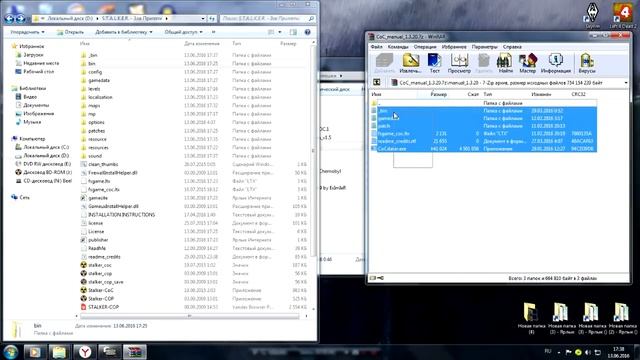Show archive Info (Информация) in WinRAR
Screen dimensions: 640x360
(556, 63)
